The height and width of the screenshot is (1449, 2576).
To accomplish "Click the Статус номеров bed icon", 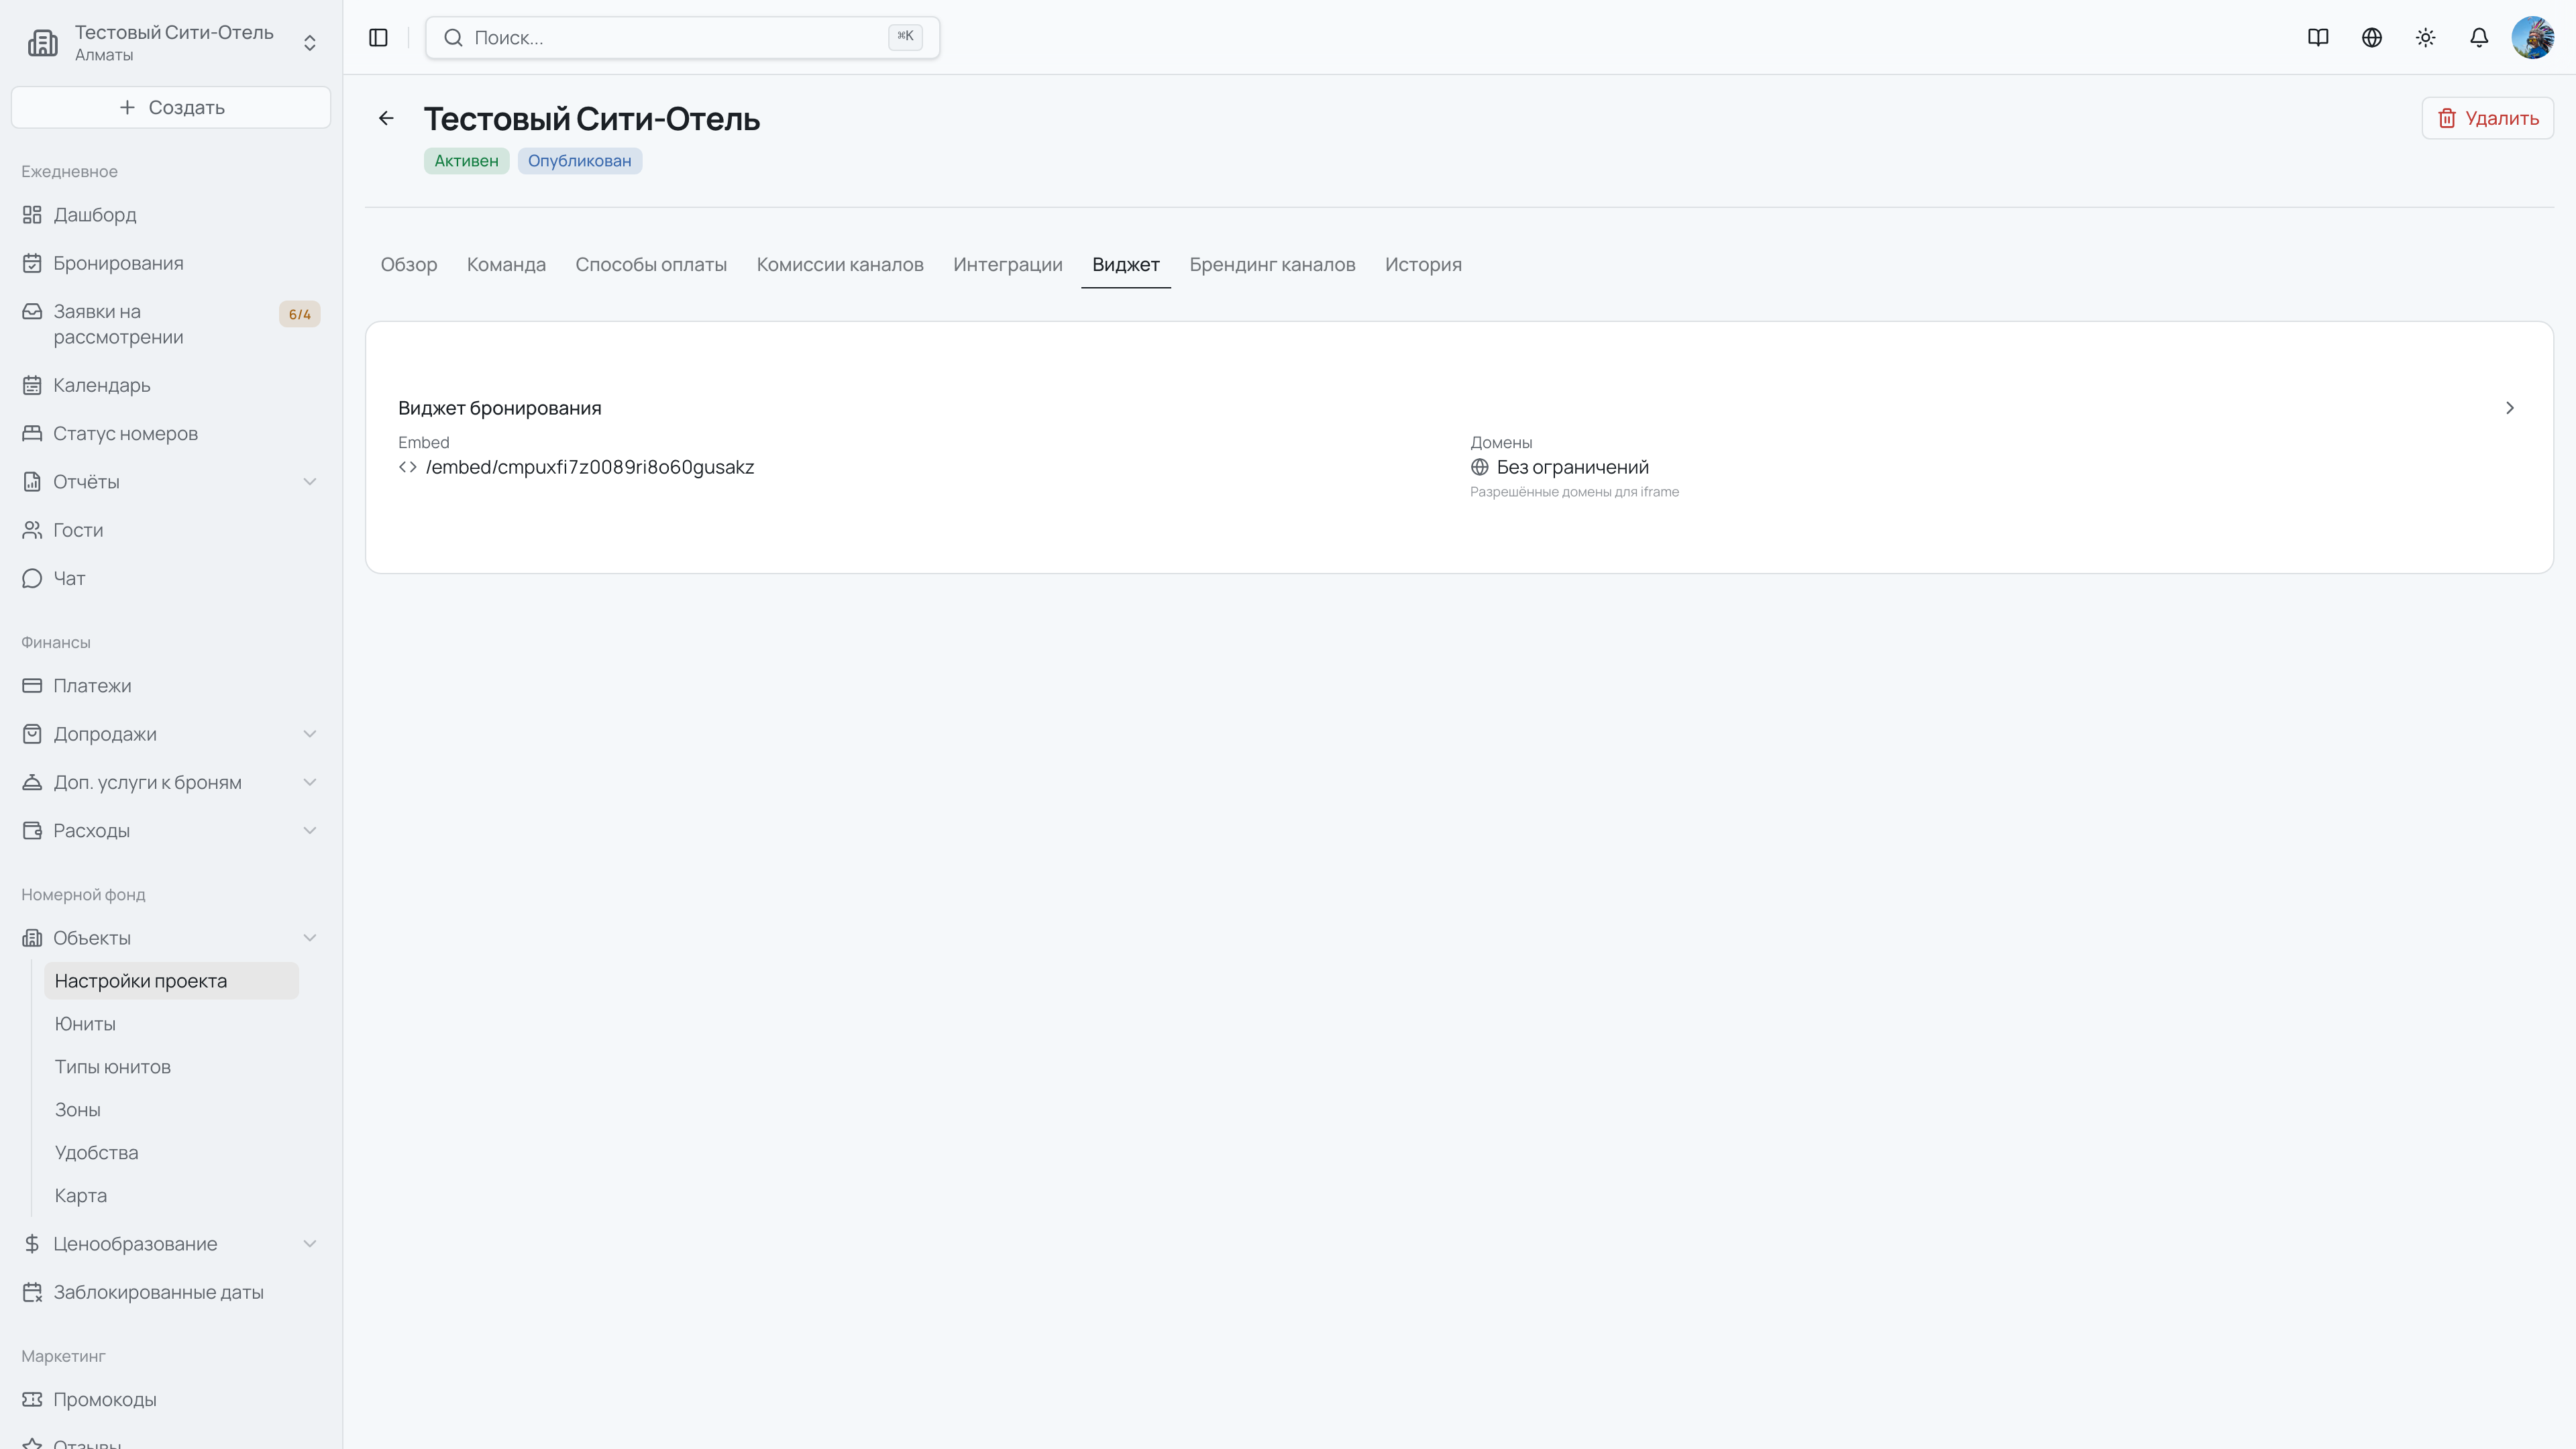I will click(x=32, y=433).
